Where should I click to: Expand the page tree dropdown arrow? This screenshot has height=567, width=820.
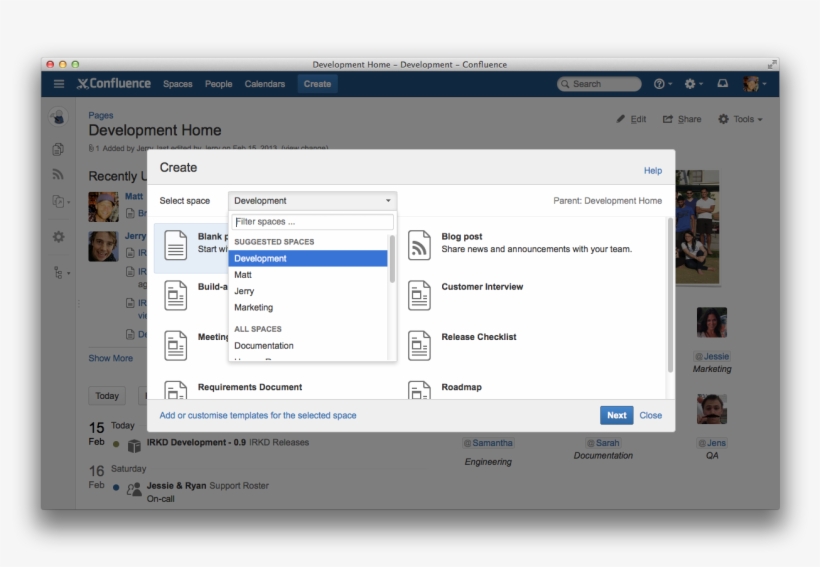[69, 273]
